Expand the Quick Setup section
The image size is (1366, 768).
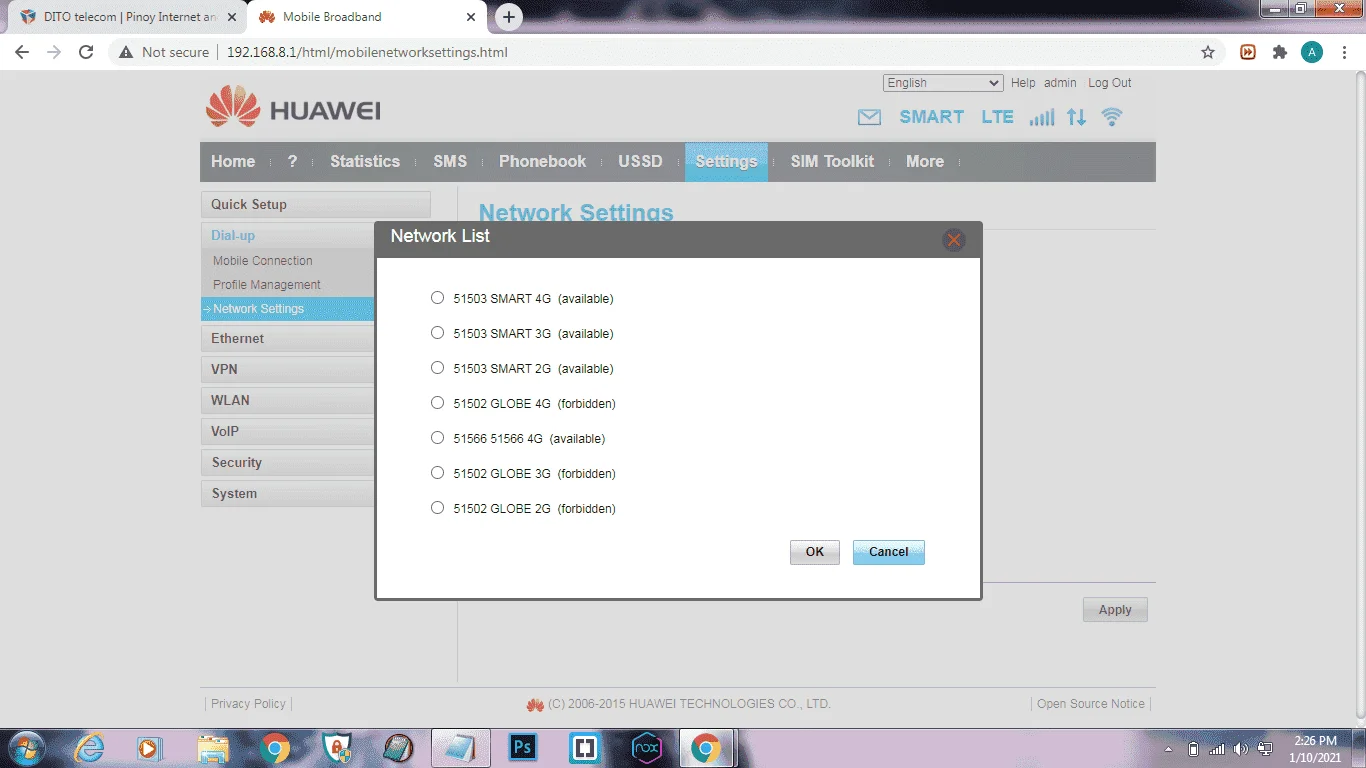pyautogui.click(x=316, y=204)
